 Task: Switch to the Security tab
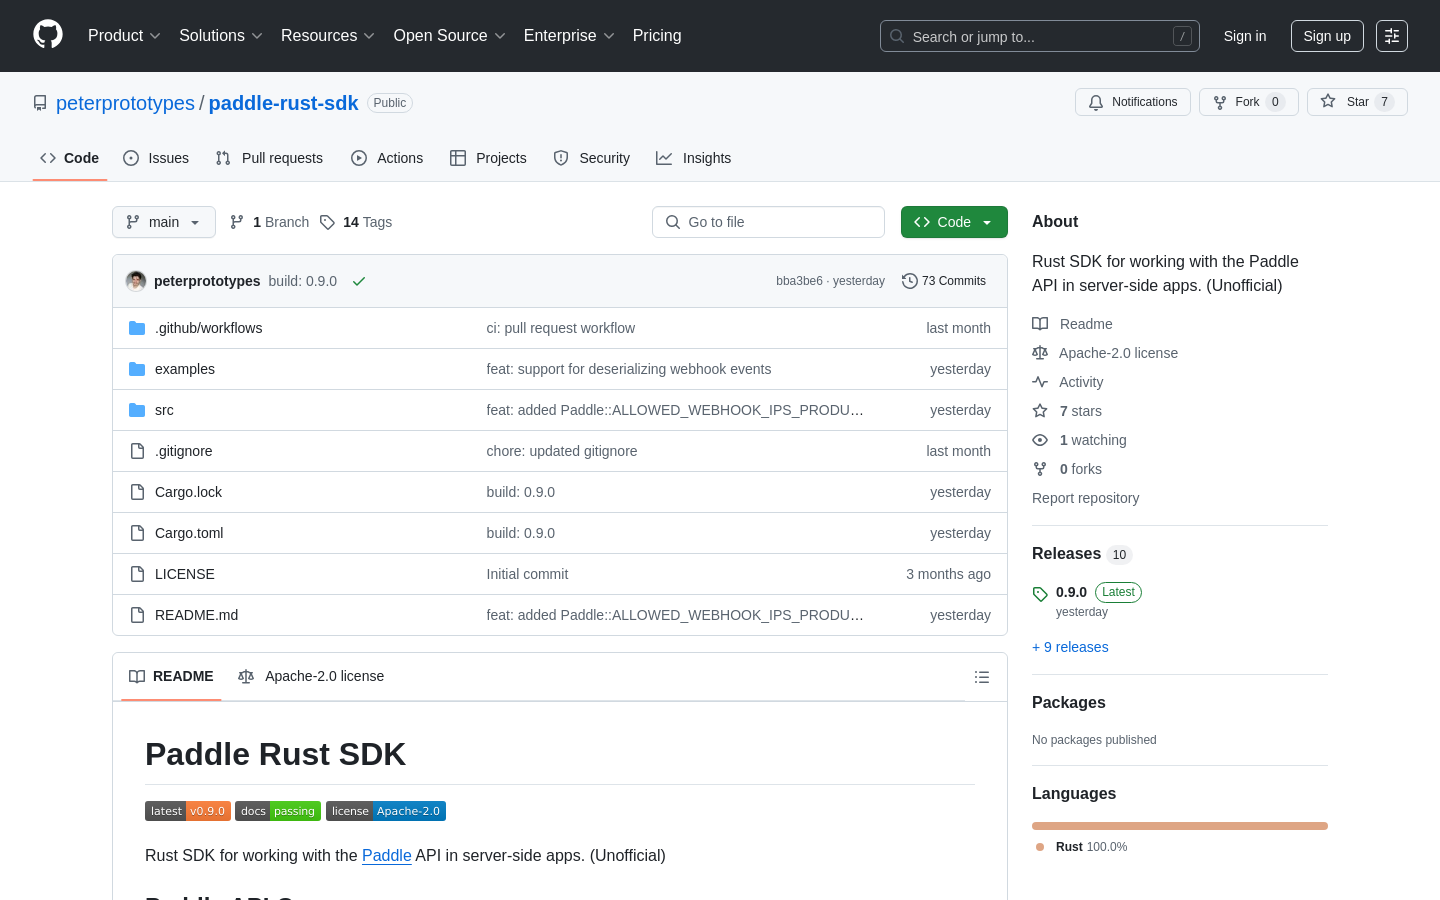(592, 158)
